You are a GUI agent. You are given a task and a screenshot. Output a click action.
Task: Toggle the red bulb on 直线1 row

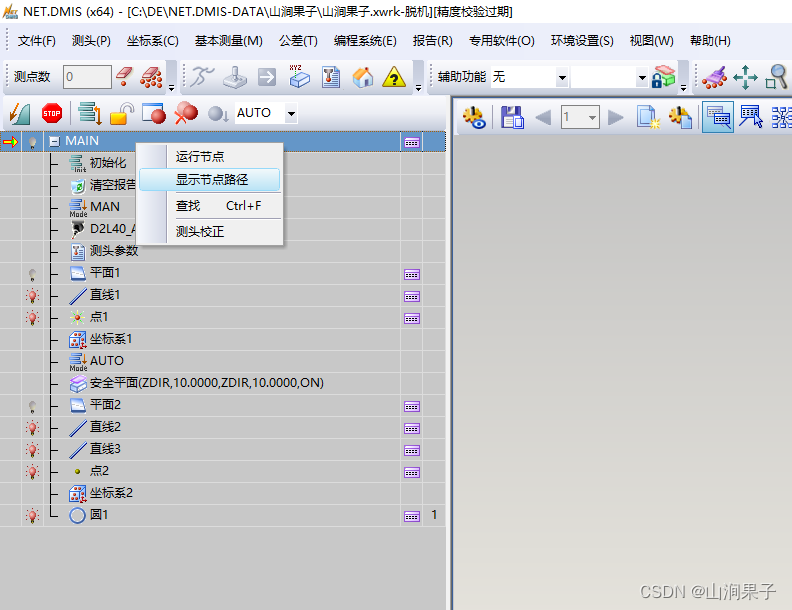[x=32, y=296]
